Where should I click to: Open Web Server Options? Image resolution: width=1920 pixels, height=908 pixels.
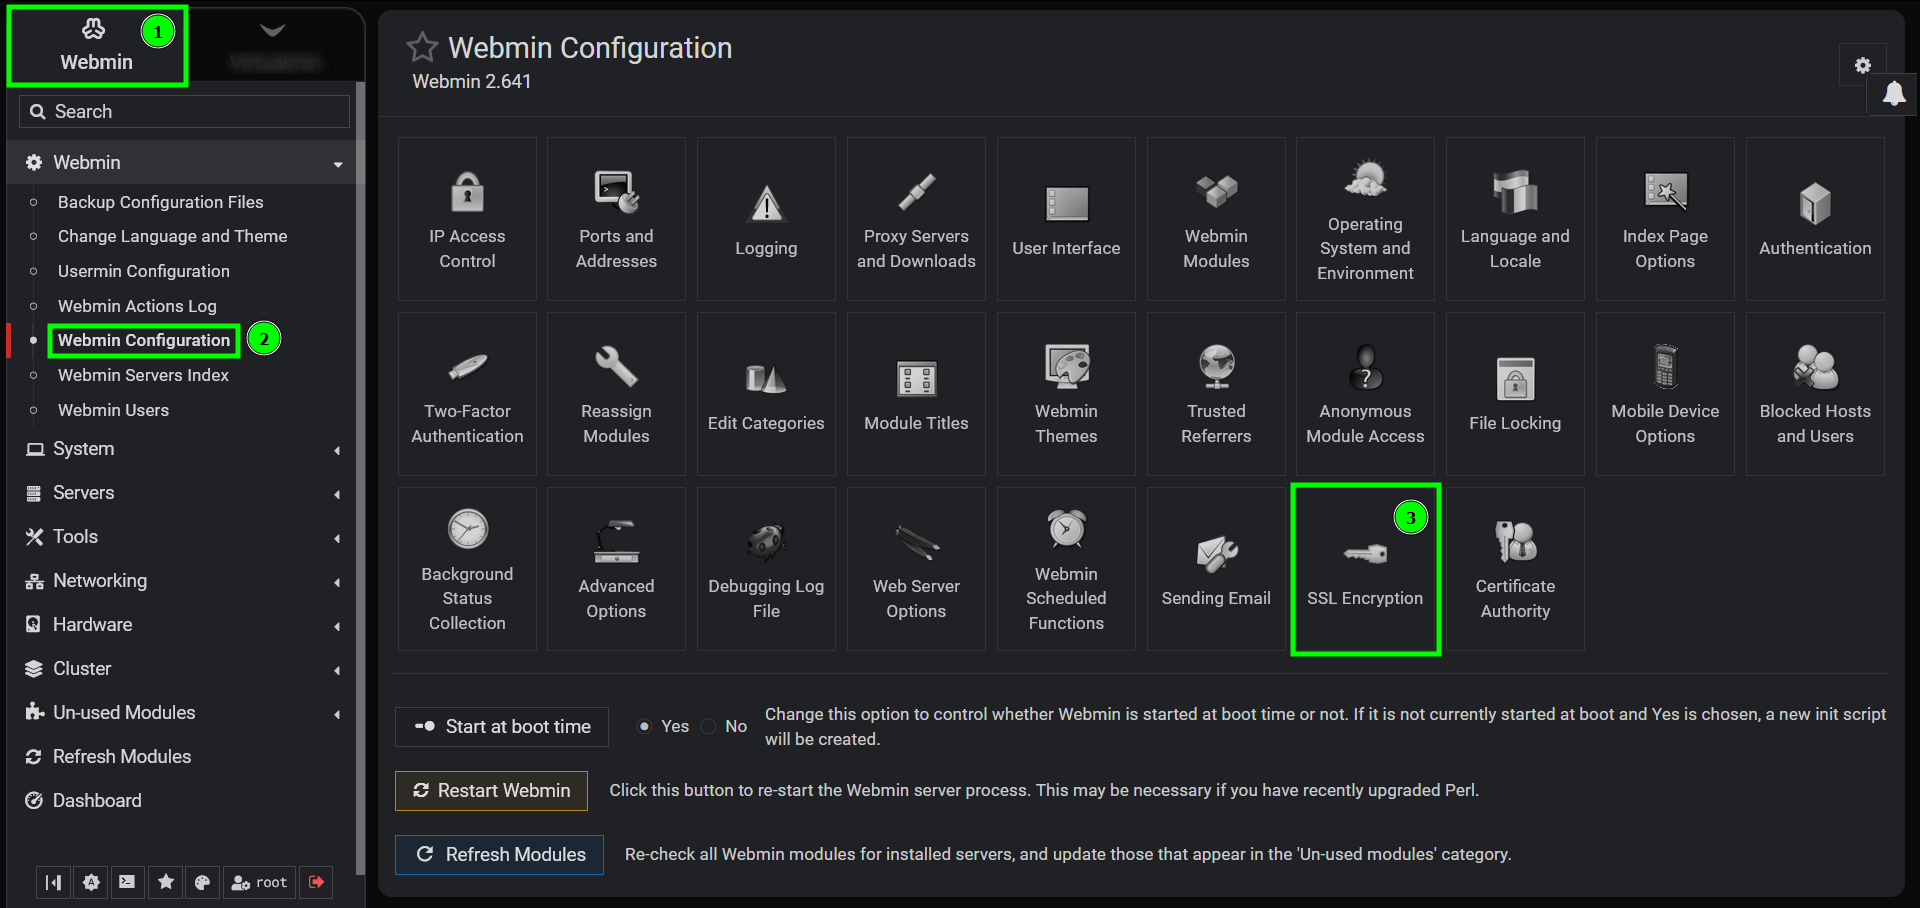point(916,569)
